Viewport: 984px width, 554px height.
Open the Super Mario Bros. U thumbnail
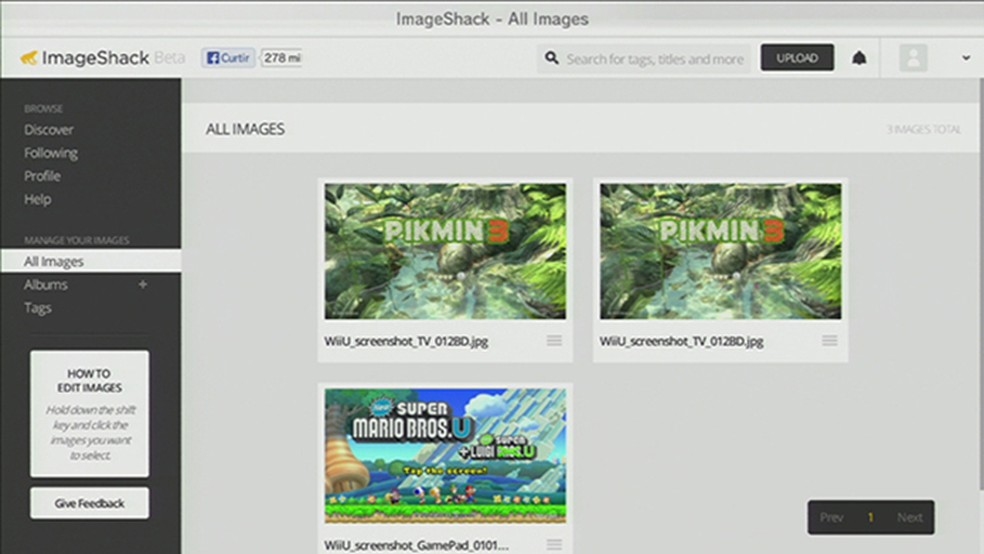click(445, 455)
